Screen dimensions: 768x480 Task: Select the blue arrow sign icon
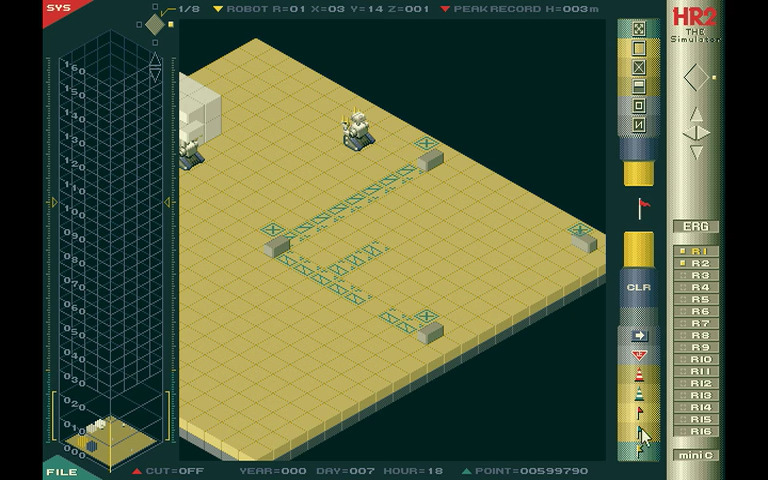[639, 337]
